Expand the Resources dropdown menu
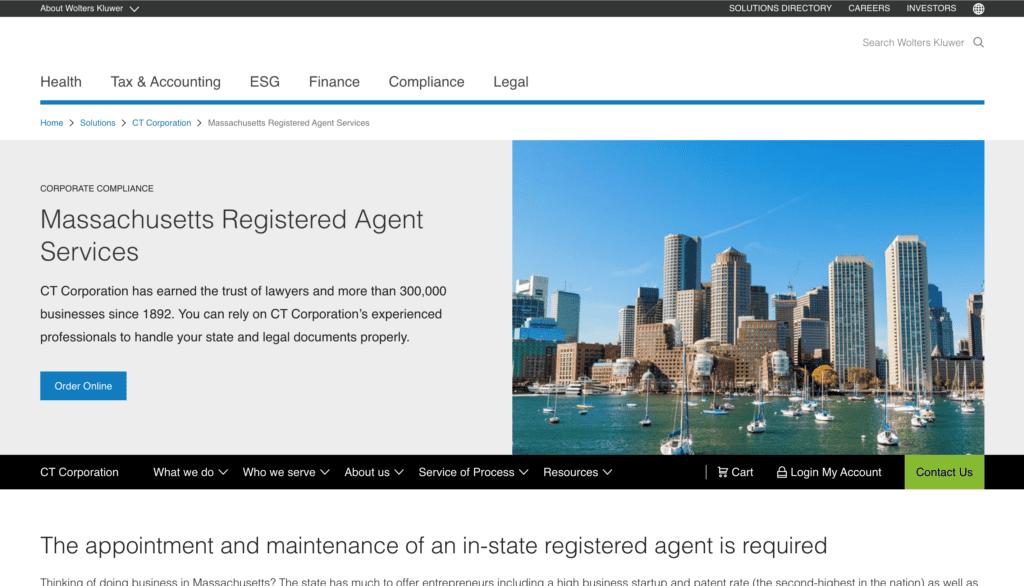This screenshot has height=586, width=1024. coord(577,472)
